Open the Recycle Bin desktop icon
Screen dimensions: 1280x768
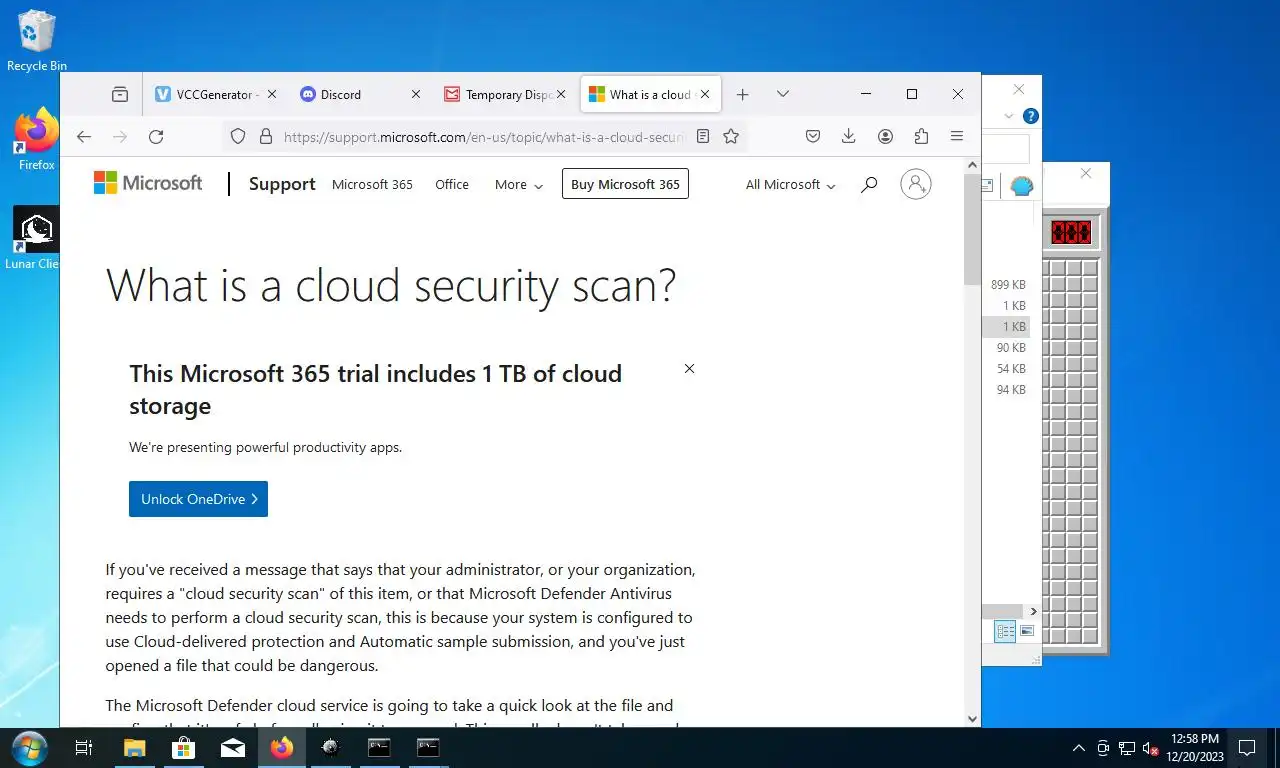click(x=36, y=41)
